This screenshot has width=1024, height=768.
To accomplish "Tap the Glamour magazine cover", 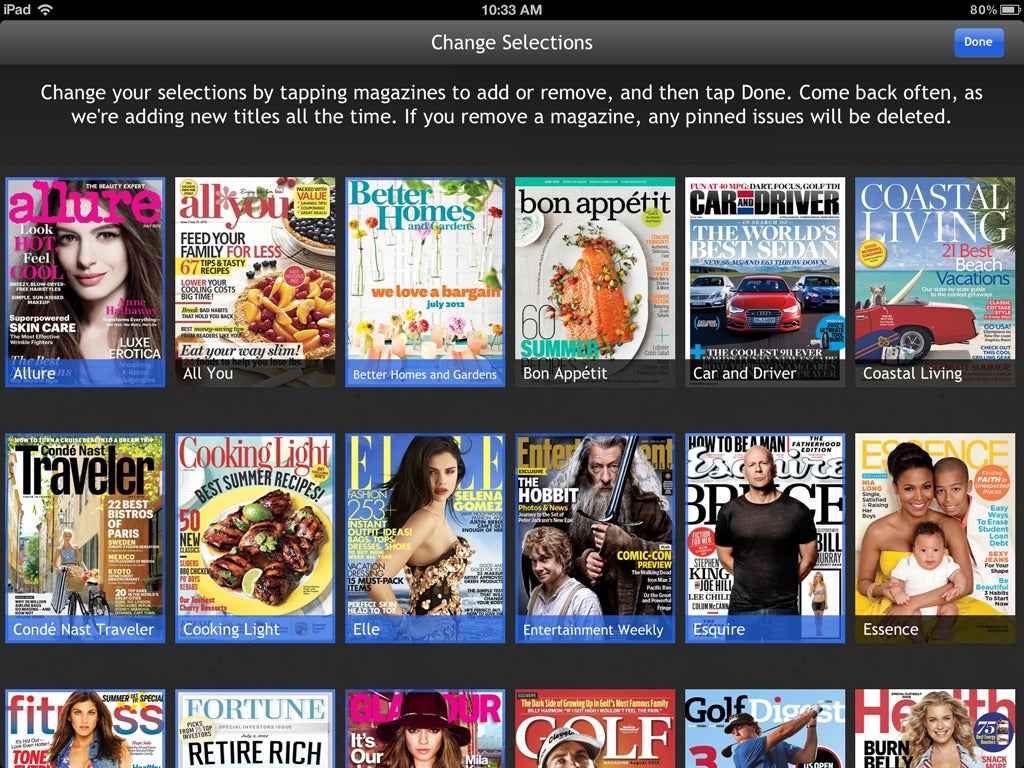I will (x=425, y=729).
